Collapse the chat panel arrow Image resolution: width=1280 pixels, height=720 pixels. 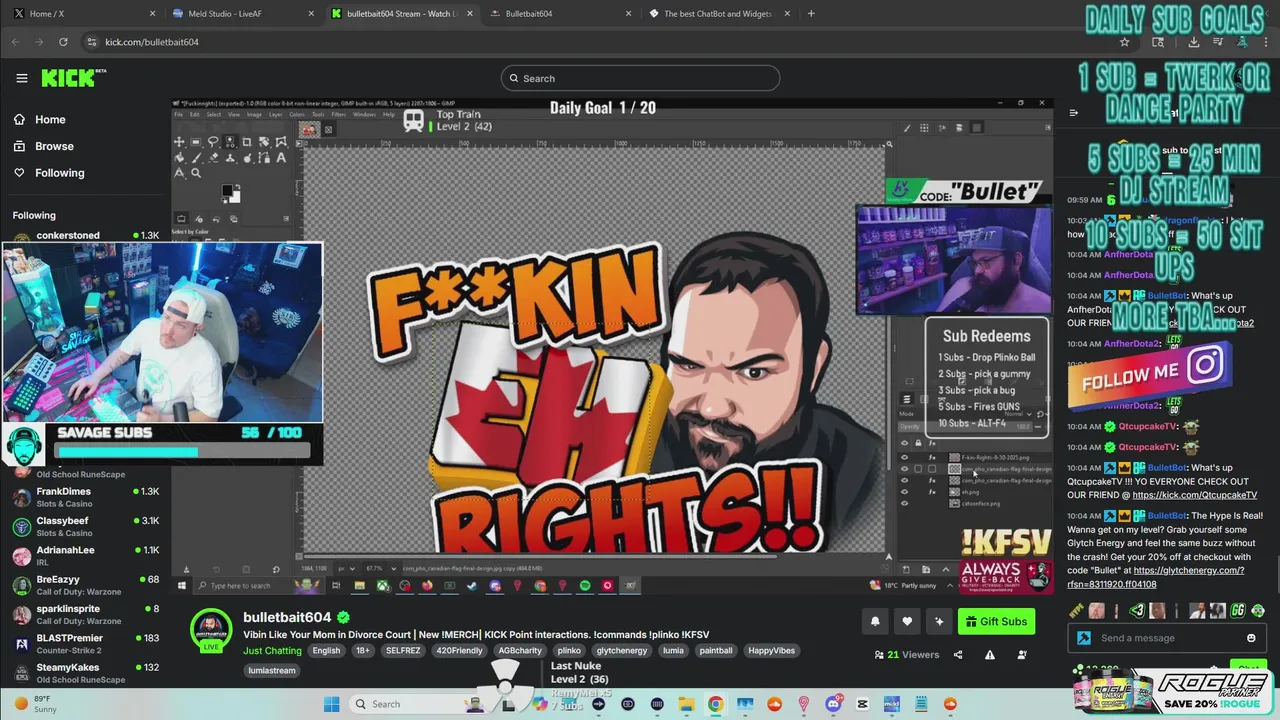tap(1074, 113)
